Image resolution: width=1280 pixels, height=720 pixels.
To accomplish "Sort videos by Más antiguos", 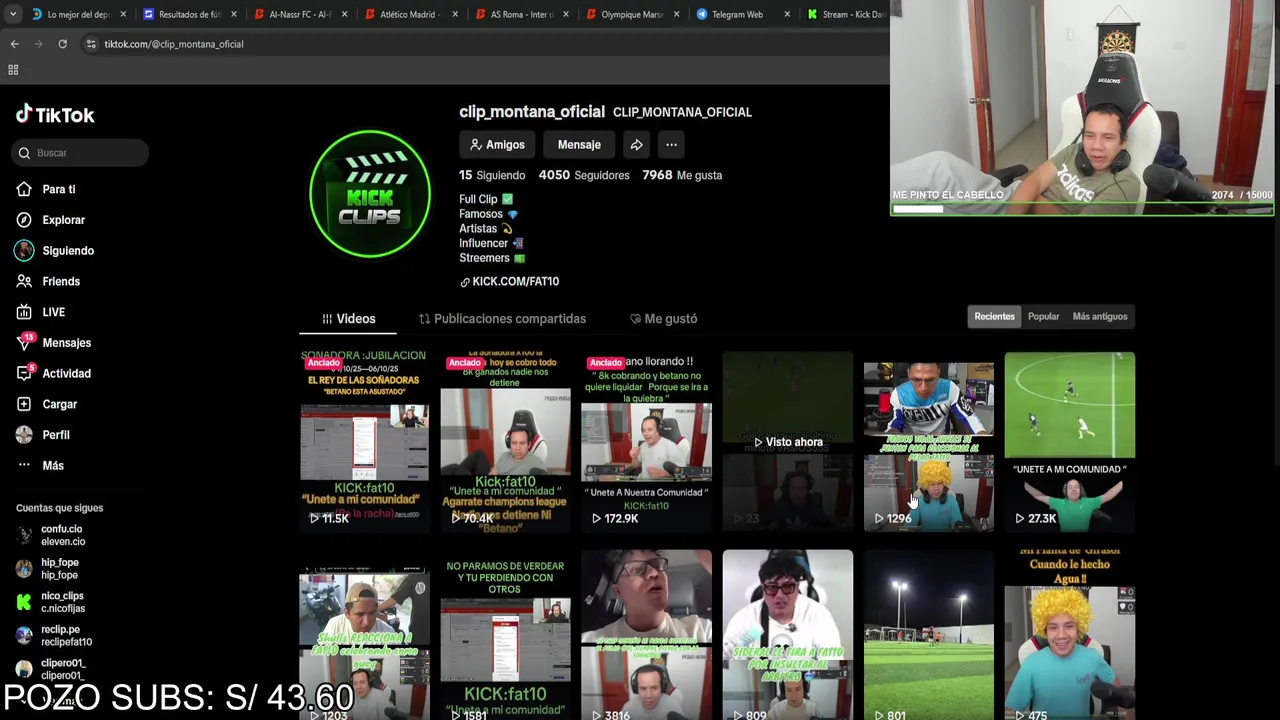I will 1099,317.
